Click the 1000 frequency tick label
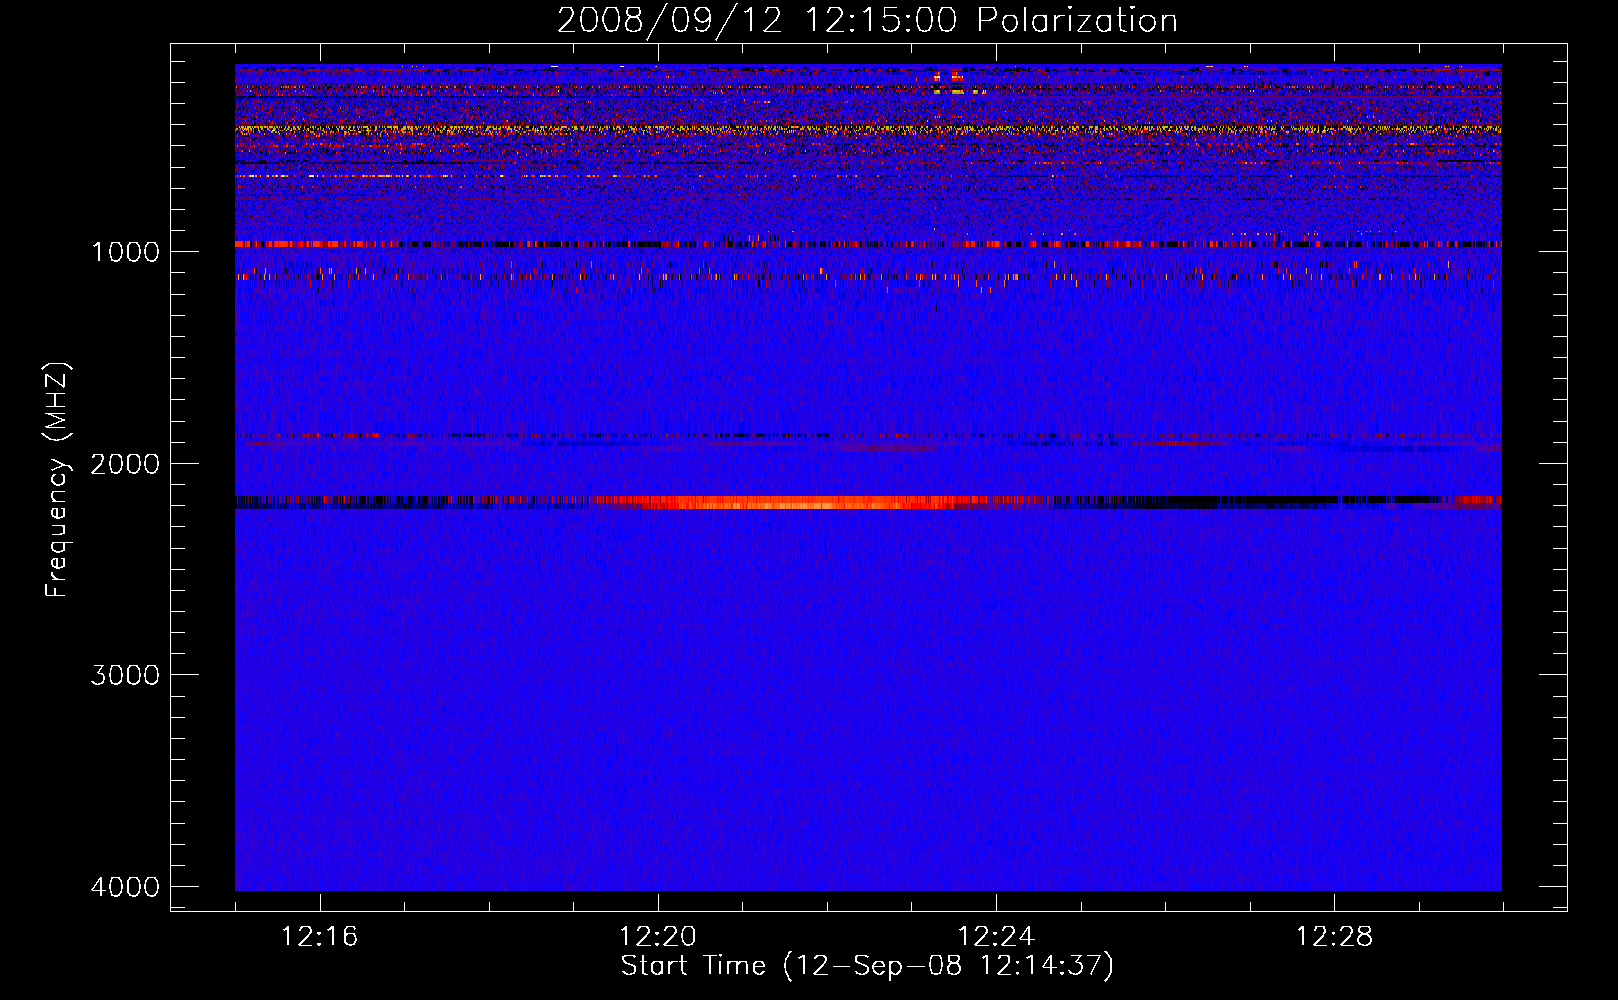Viewport: 1618px width, 1000px height. click(x=125, y=251)
